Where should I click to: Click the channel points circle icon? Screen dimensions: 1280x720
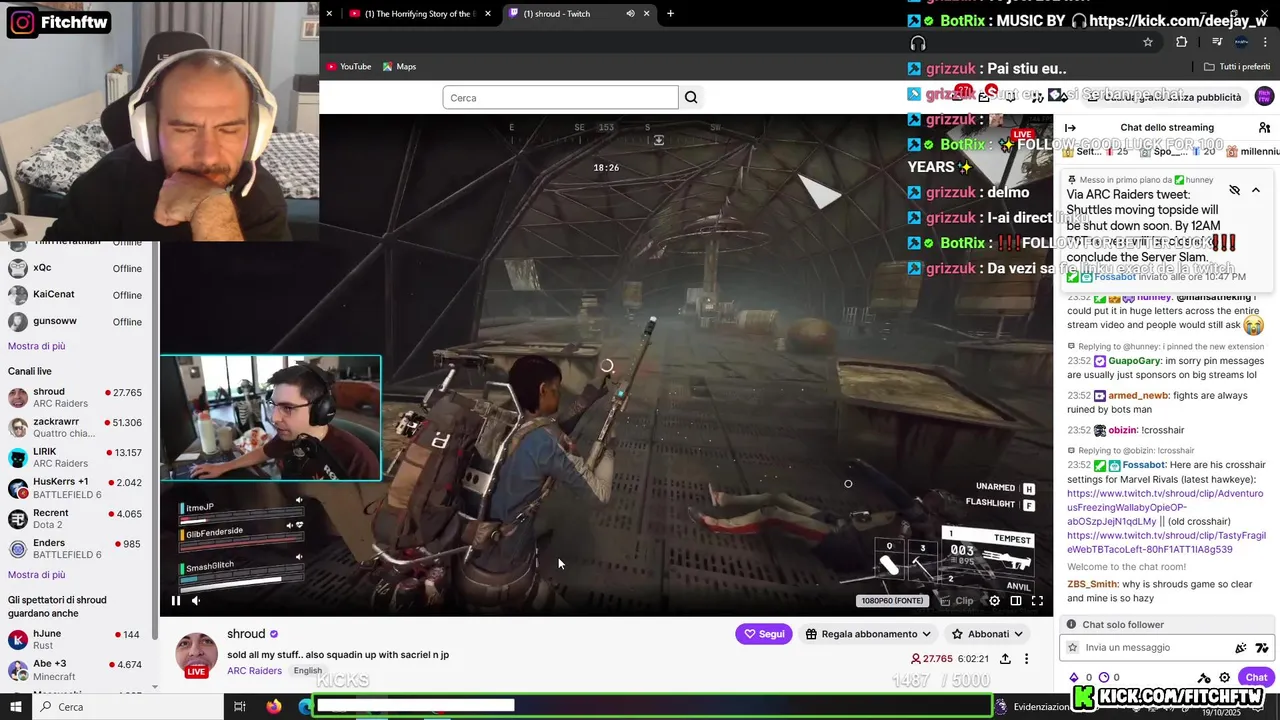pyautogui.click(x=1104, y=678)
